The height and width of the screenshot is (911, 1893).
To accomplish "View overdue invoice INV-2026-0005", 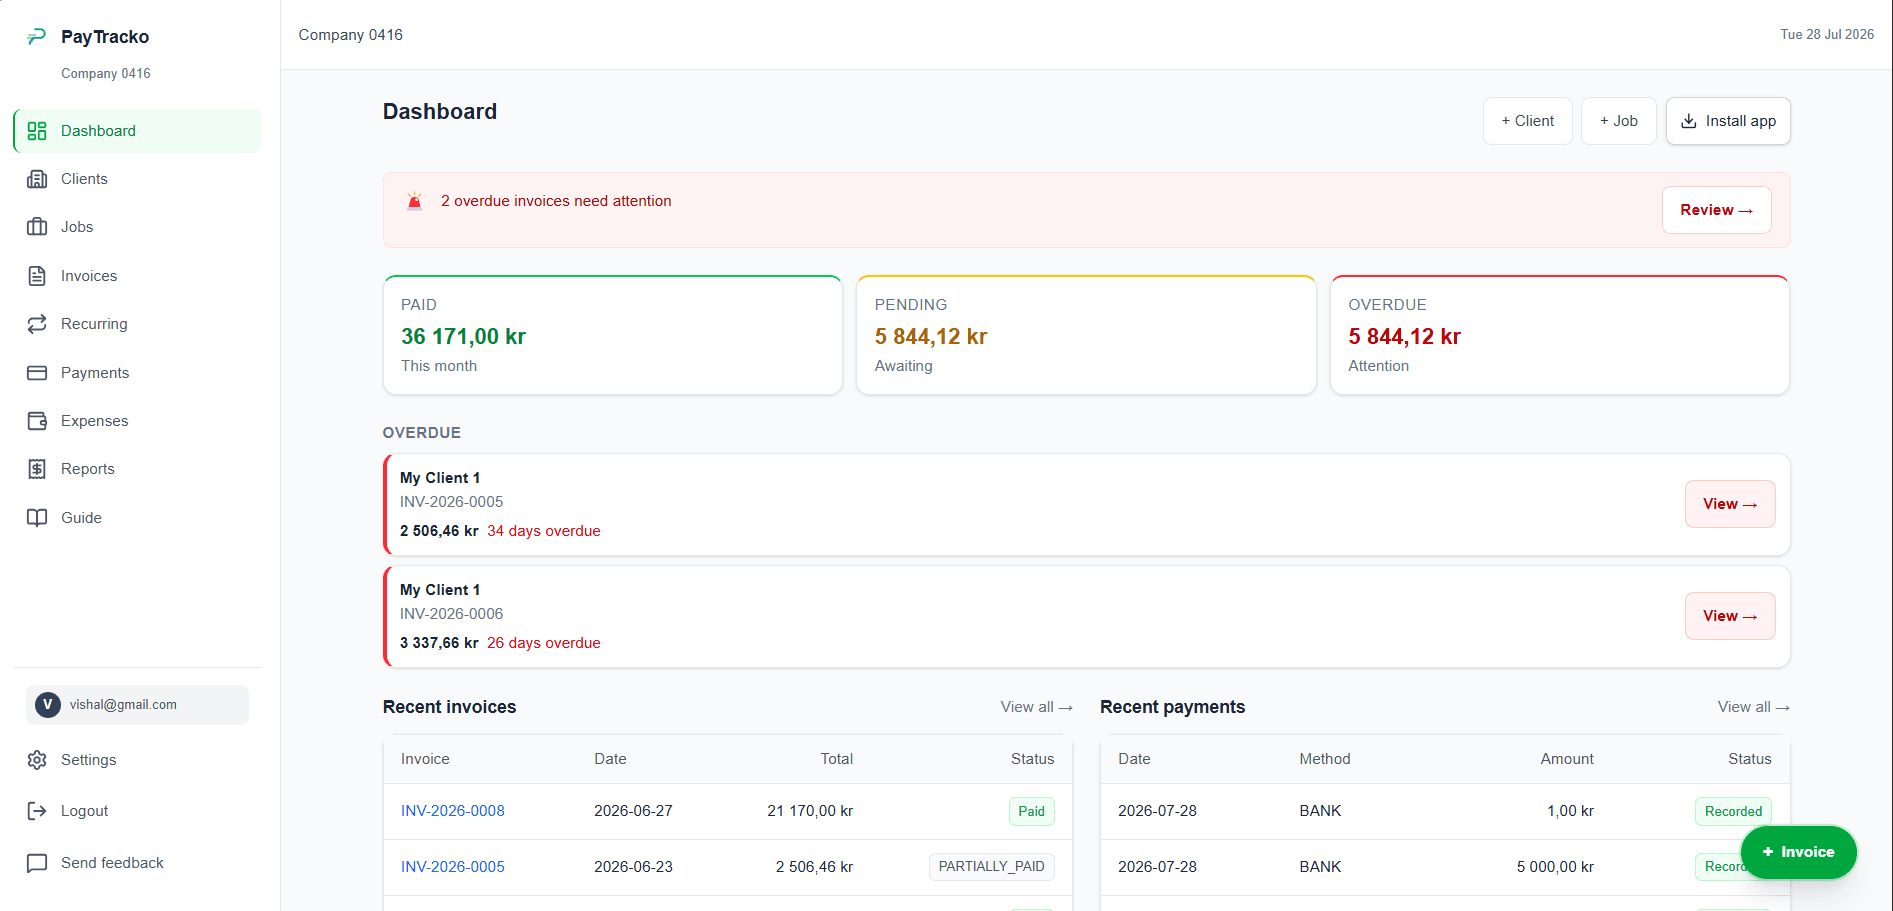I will coord(1730,504).
